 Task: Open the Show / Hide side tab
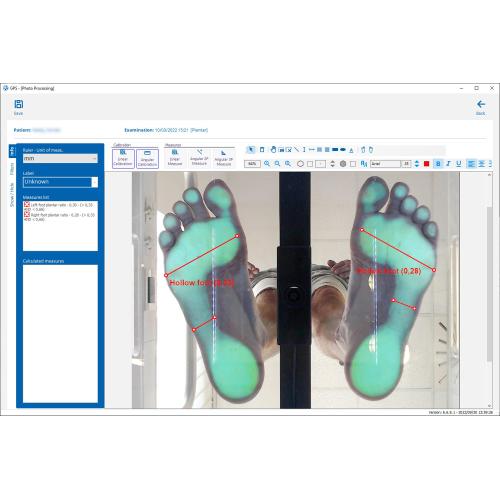point(12,194)
